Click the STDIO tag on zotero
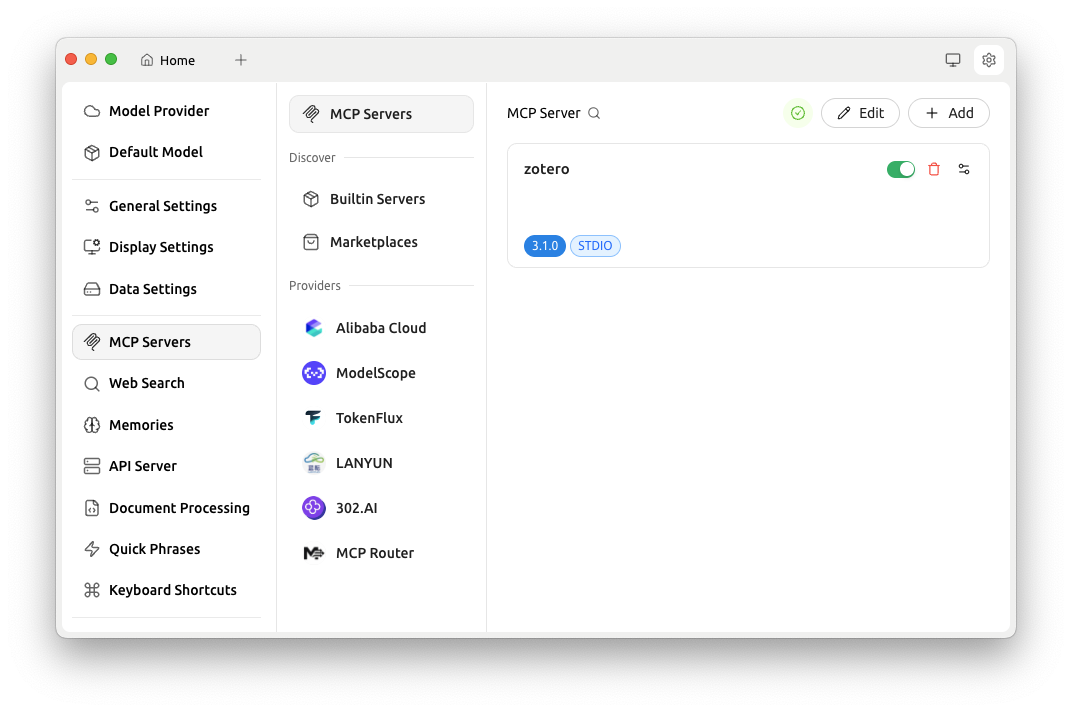This screenshot has width=1072, height=712. click(595, 246)
